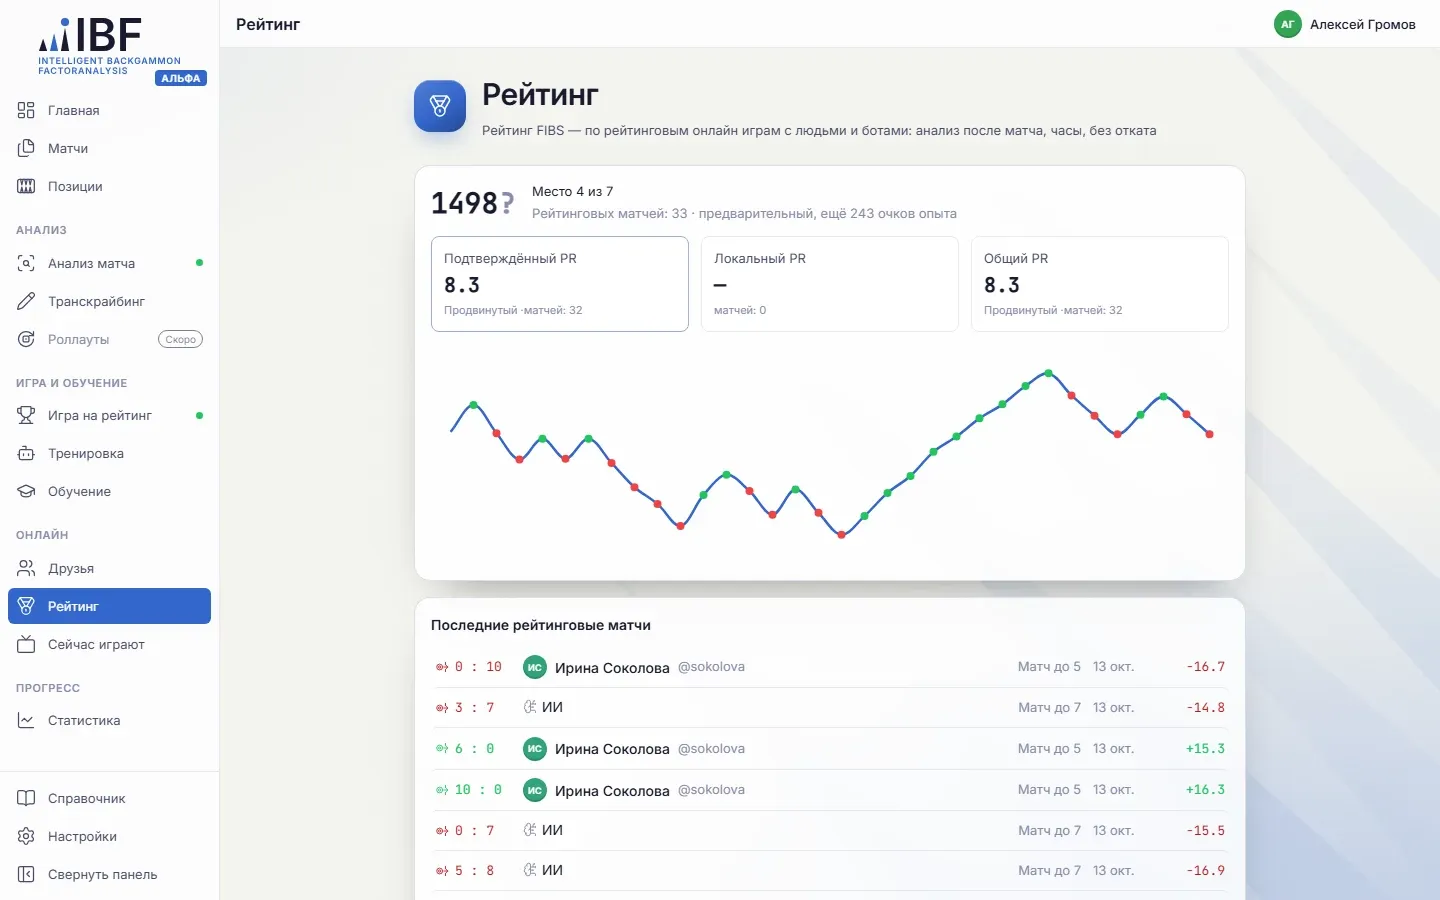Open the ИИ match with score 0 : 7

click(830, 831)
